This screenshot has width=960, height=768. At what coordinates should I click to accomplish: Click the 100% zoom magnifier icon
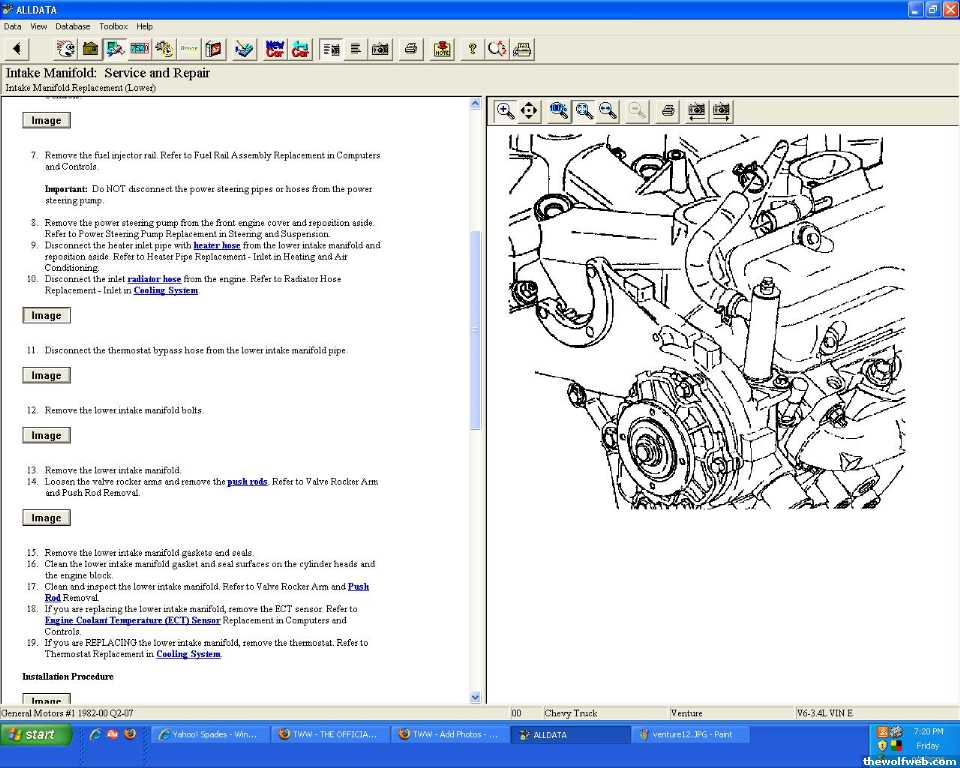click(559, 110)
